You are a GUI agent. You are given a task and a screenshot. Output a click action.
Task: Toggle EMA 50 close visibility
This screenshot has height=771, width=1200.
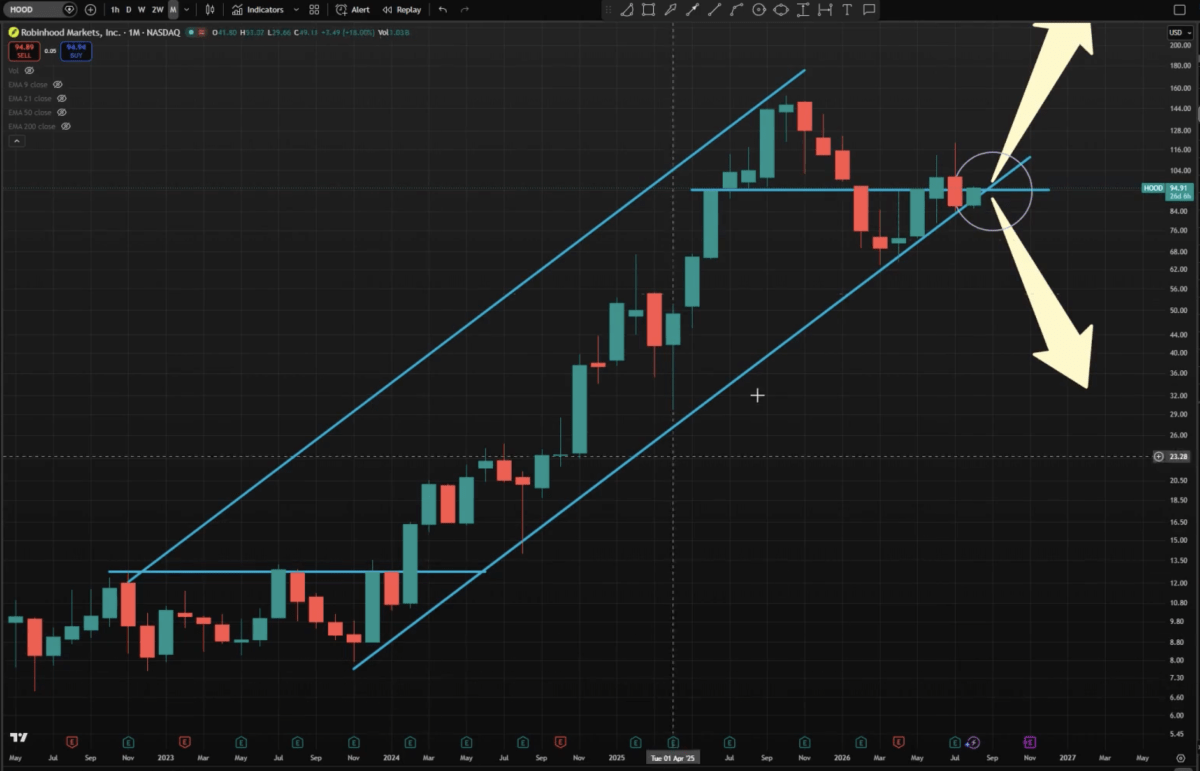point(61,113)
